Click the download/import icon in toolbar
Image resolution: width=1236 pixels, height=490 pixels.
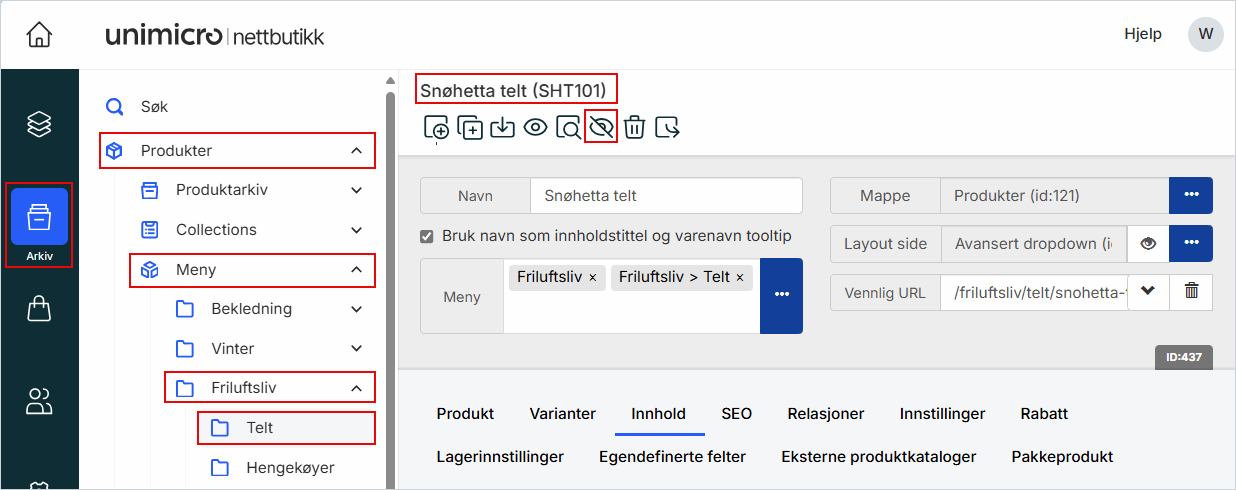coord(502,128)
